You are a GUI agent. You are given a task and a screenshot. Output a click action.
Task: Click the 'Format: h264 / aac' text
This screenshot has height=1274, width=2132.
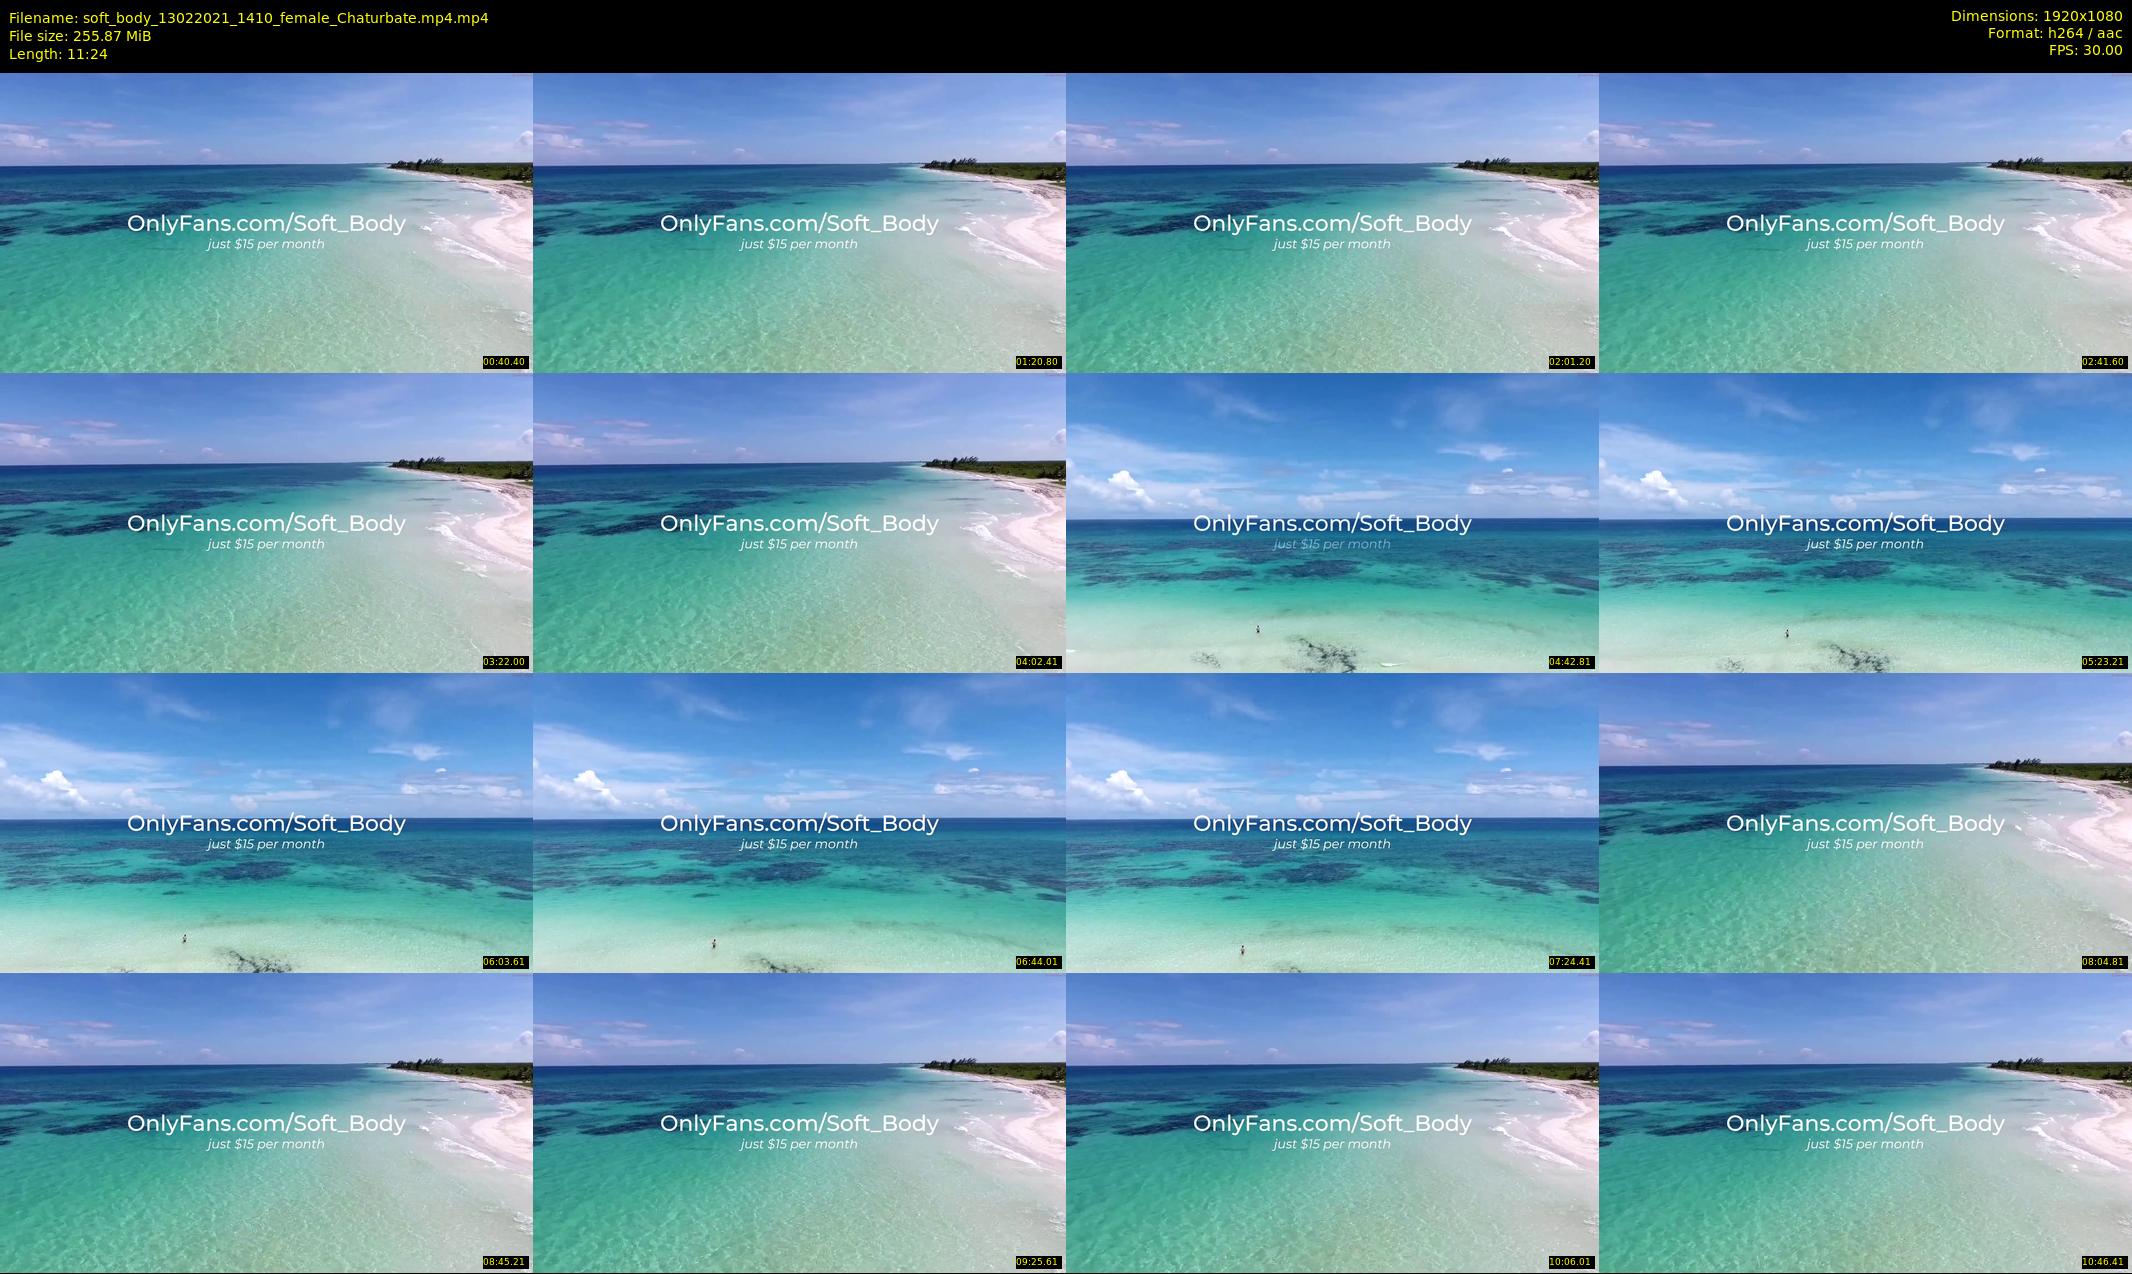[x=2055, y=33]
